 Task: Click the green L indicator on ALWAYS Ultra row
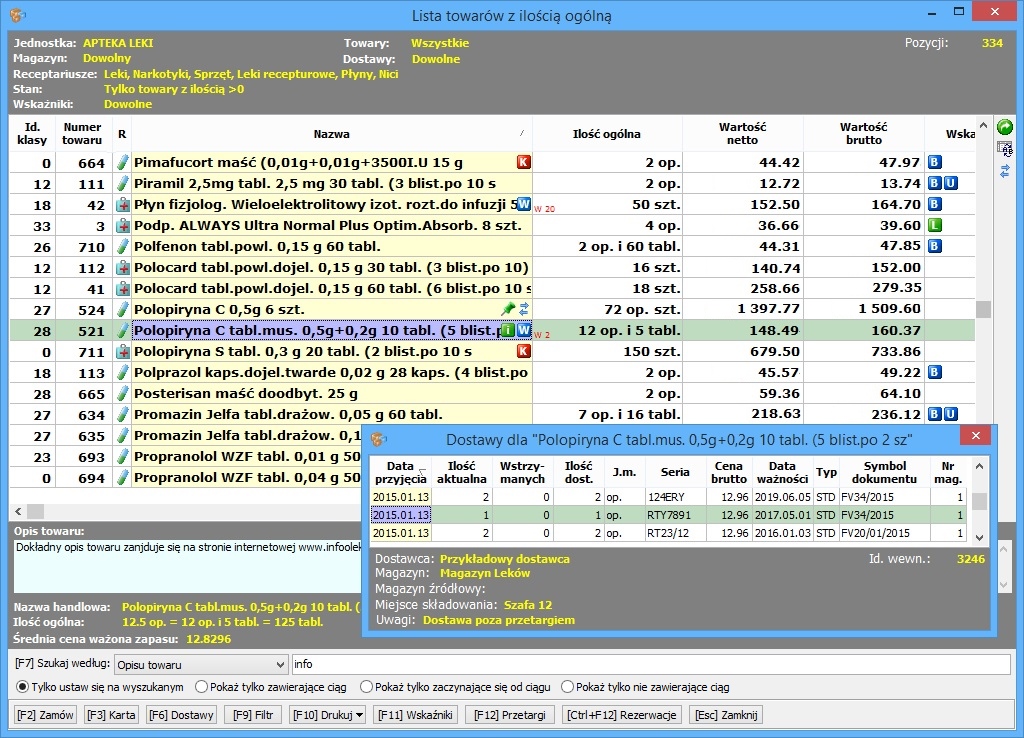pos(935,225)
